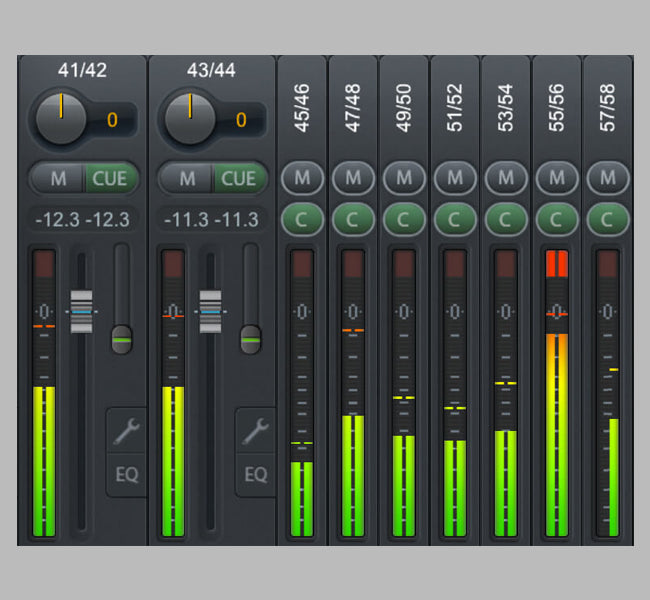
Task: Select channel label 57/58
Action: click(x=608, y=108)
